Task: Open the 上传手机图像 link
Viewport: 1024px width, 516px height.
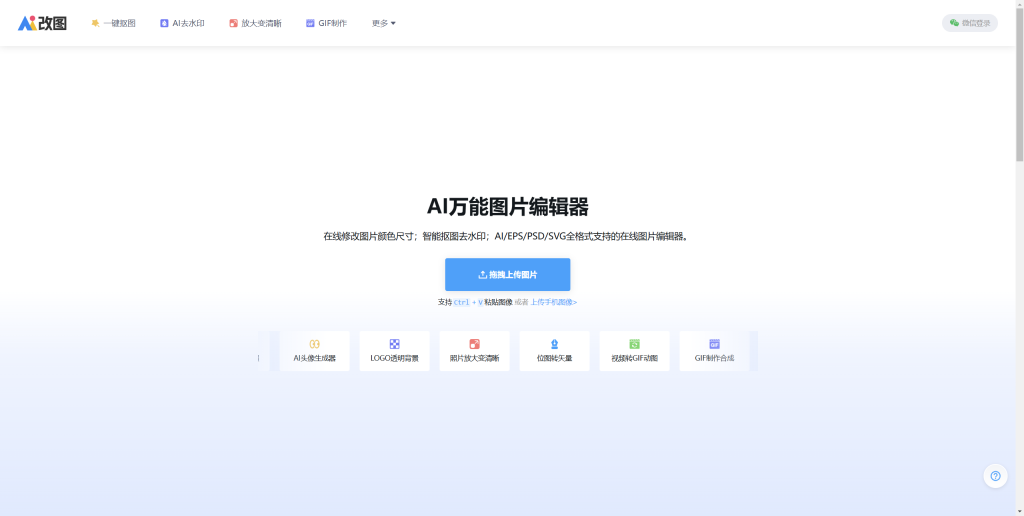Action: [x=553, y=302]
